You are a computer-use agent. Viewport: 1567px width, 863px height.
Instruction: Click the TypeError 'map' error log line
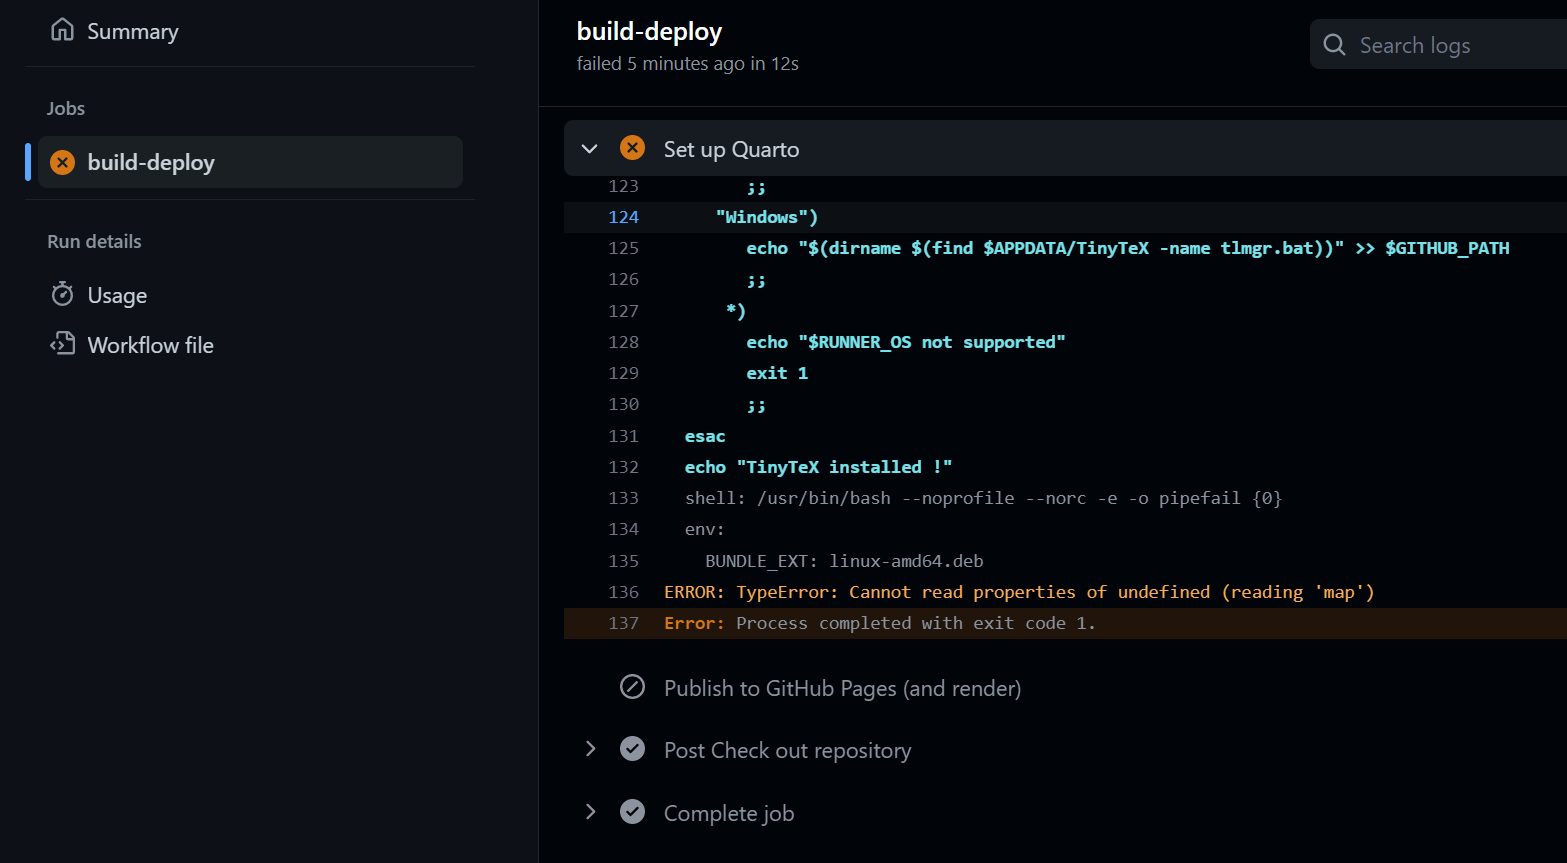[1019, 592]
